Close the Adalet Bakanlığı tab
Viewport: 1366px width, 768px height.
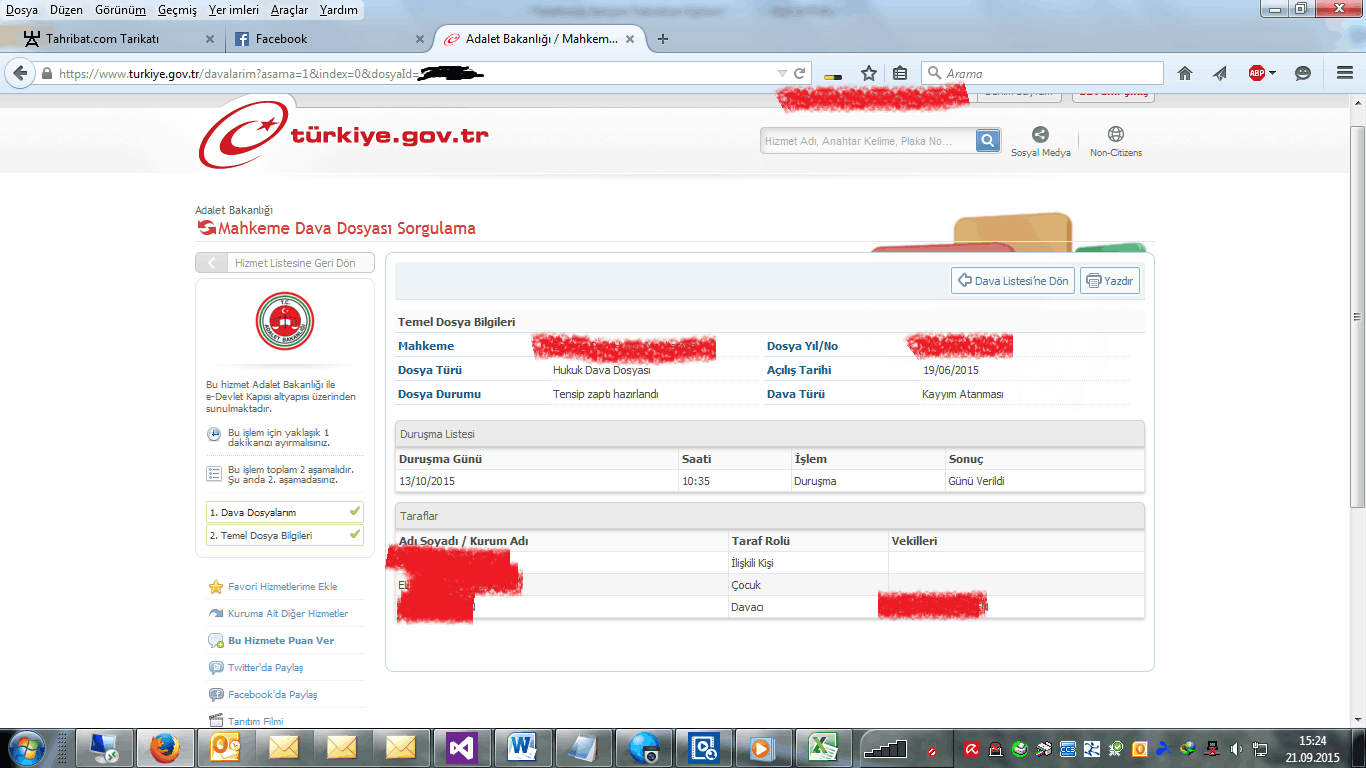click(x=630, y=39)
